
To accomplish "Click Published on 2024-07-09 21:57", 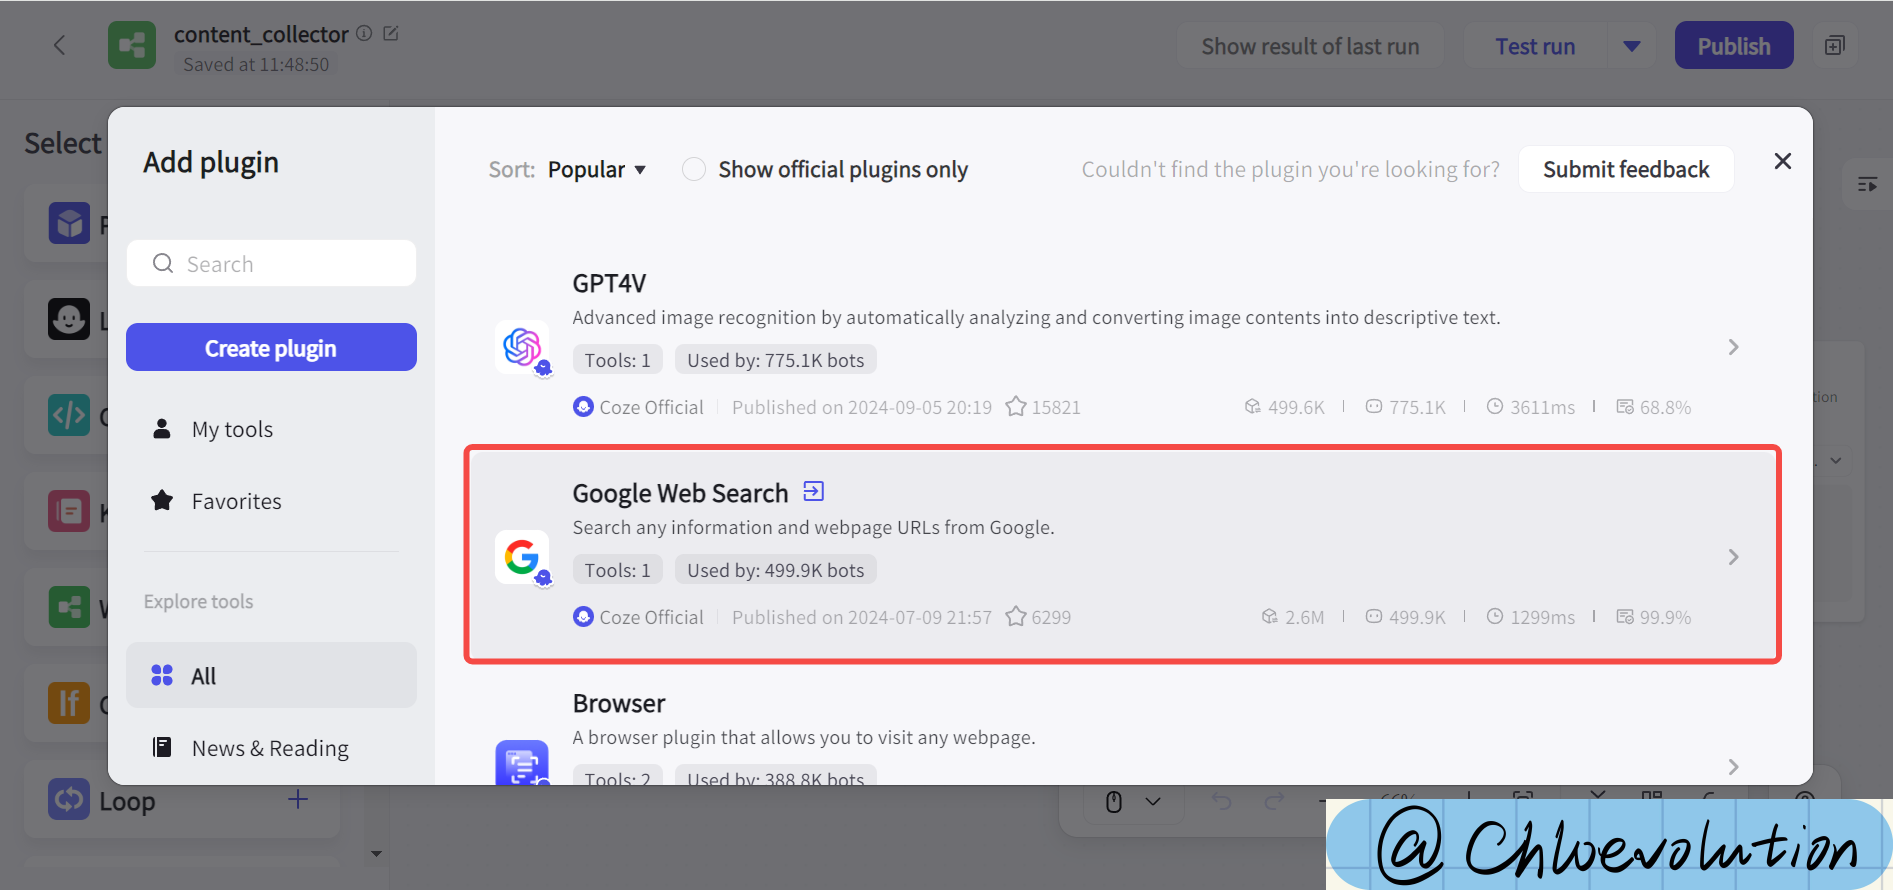I will 862,617.
